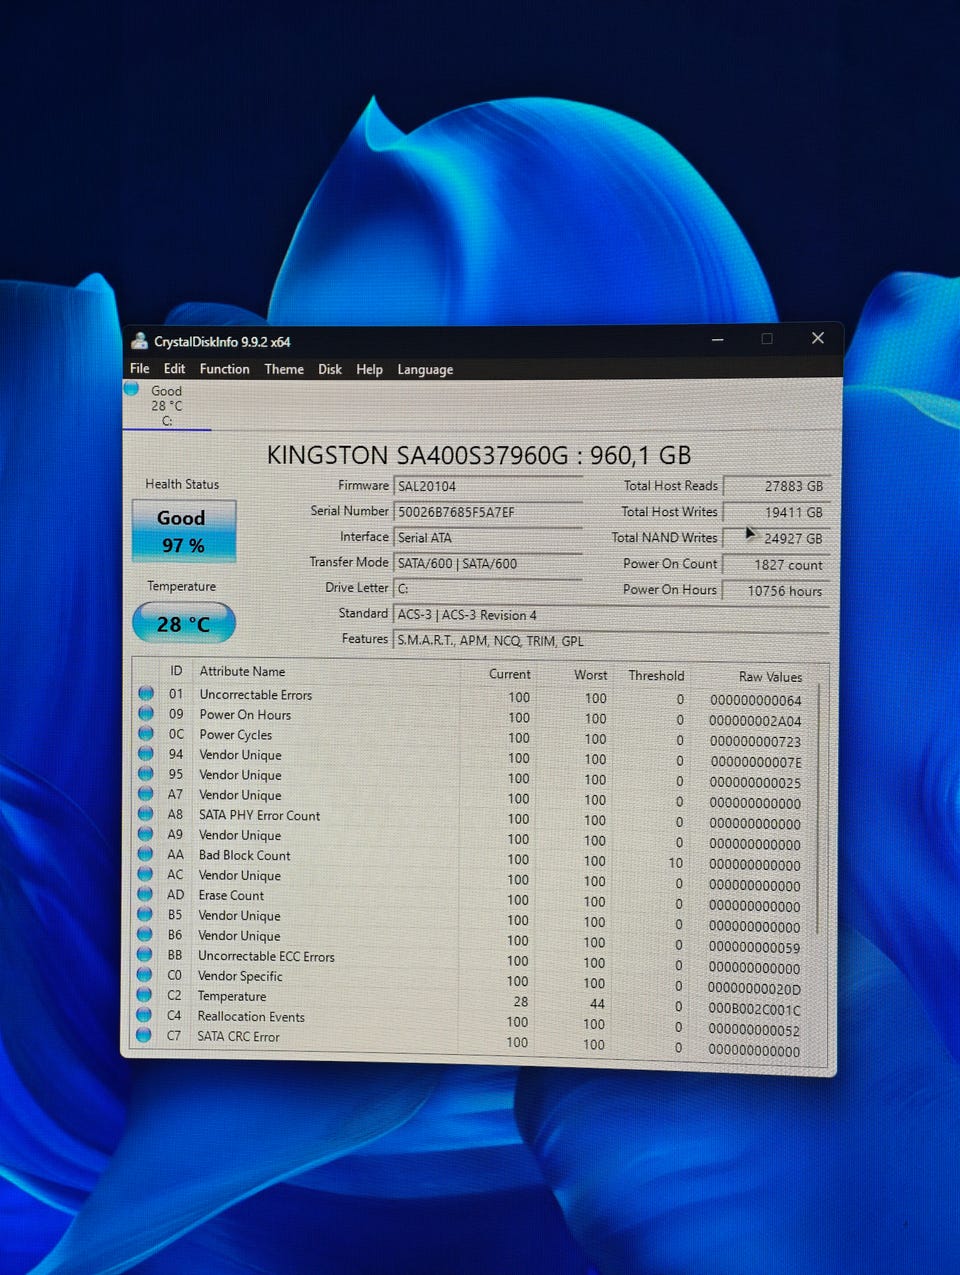Click the Total Host Reads value 27883 GB

[x=776, y=486]
